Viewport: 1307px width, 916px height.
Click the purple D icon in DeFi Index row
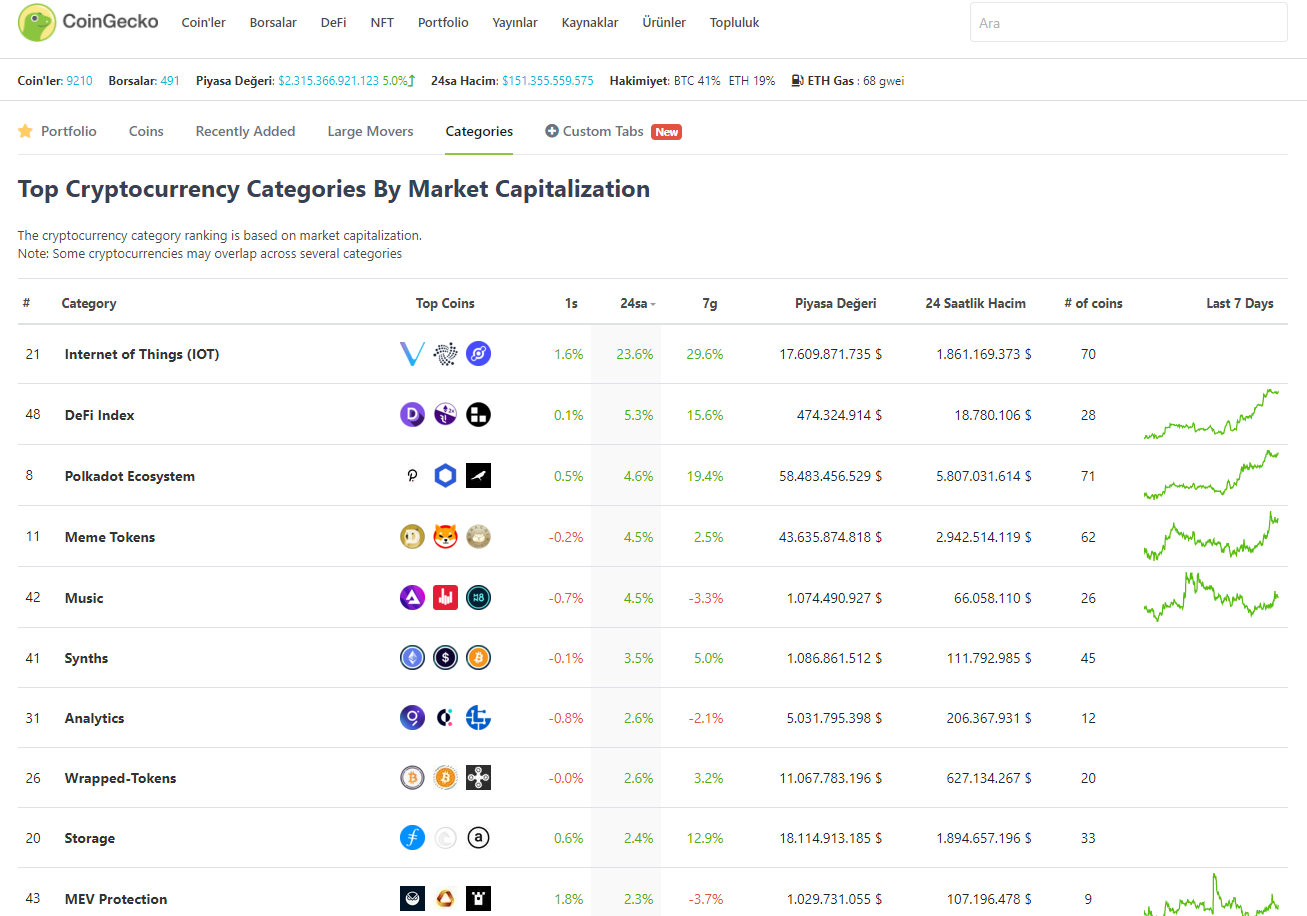(412, 415)
